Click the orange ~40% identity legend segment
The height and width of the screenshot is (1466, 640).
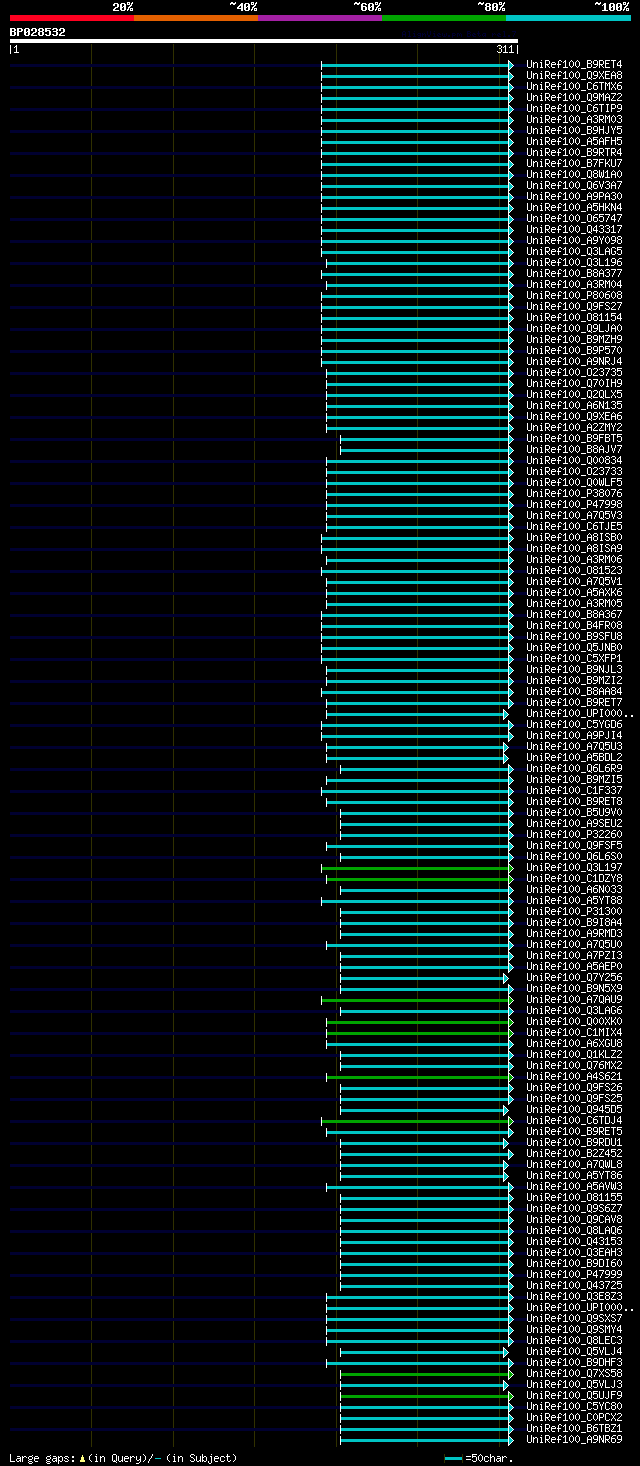point(196,18)
